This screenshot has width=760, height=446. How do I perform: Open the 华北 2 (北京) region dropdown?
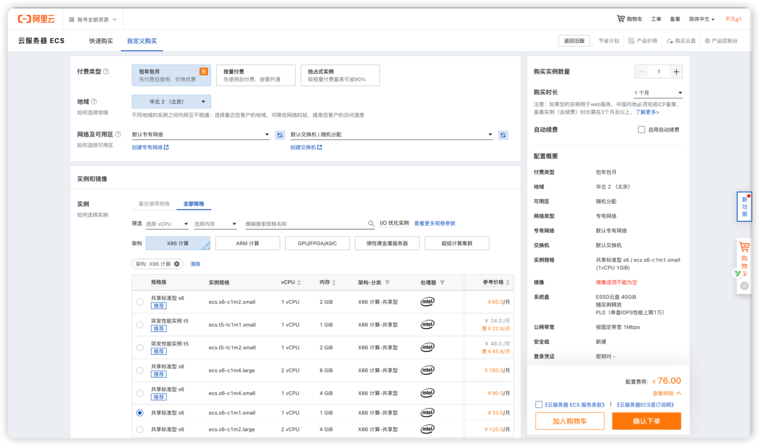pos(171,101)
